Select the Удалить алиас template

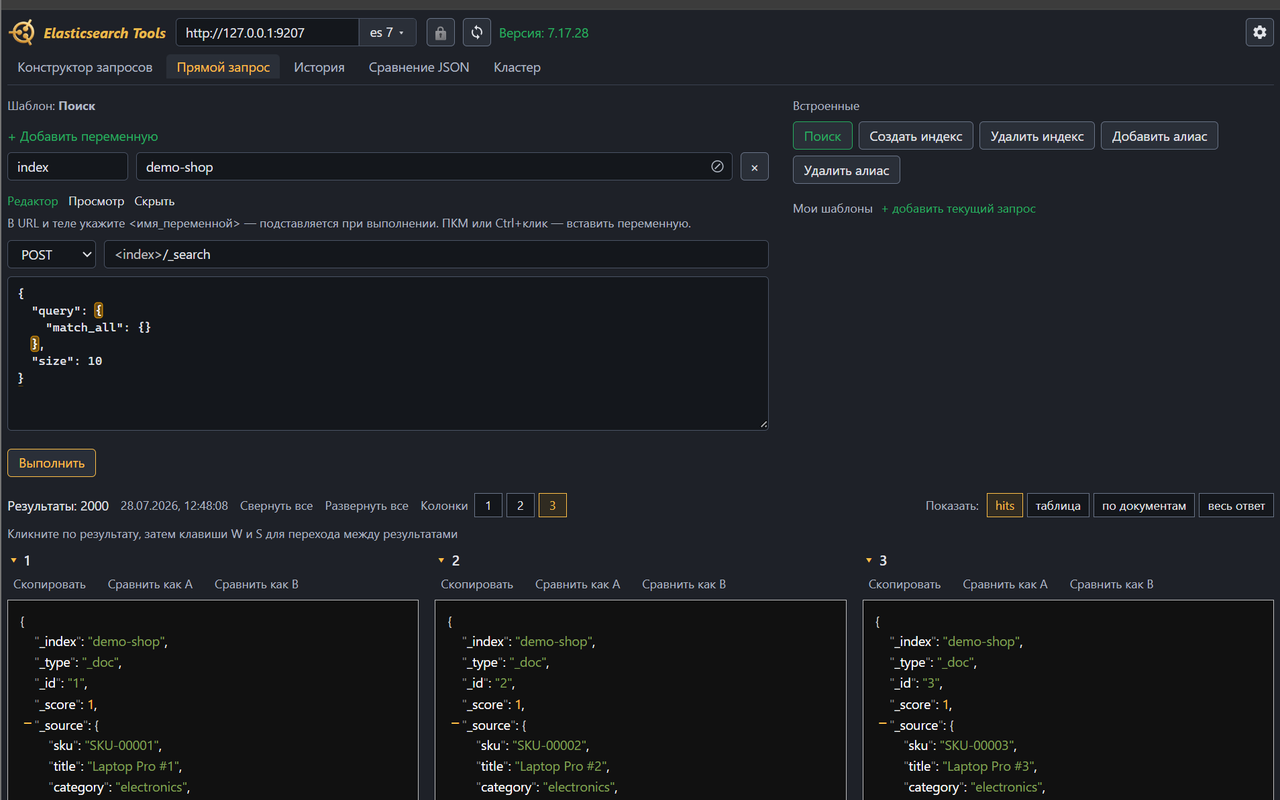pos(846,170)
